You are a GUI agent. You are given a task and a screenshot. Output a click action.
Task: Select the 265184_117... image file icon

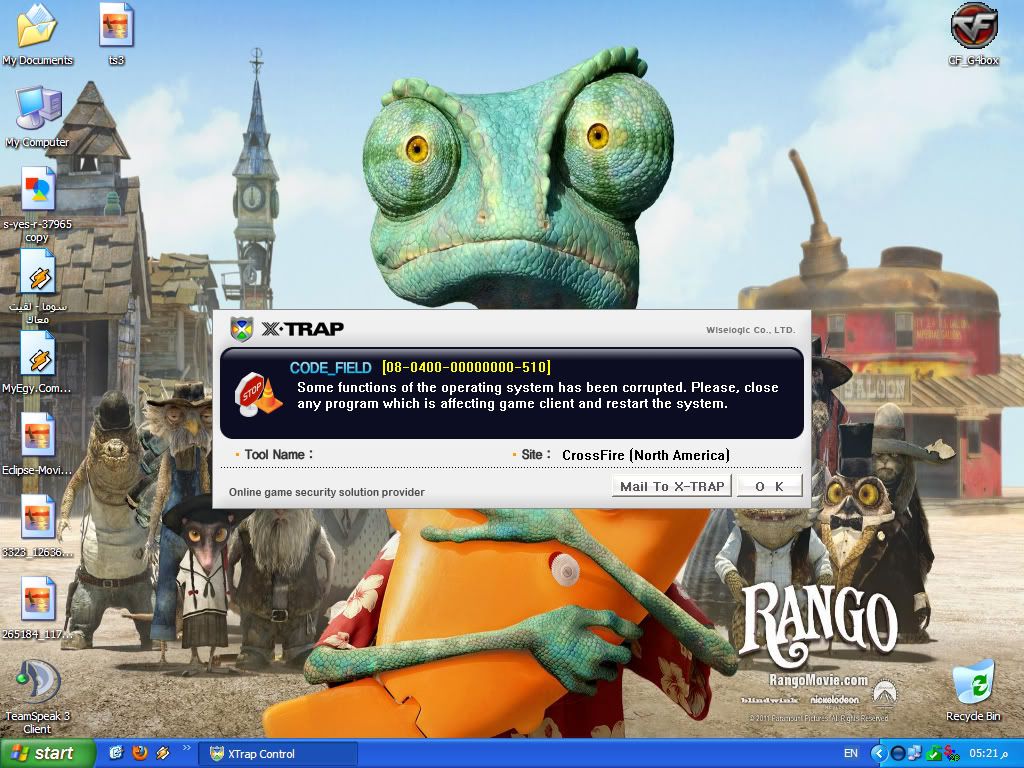(37, 601)
